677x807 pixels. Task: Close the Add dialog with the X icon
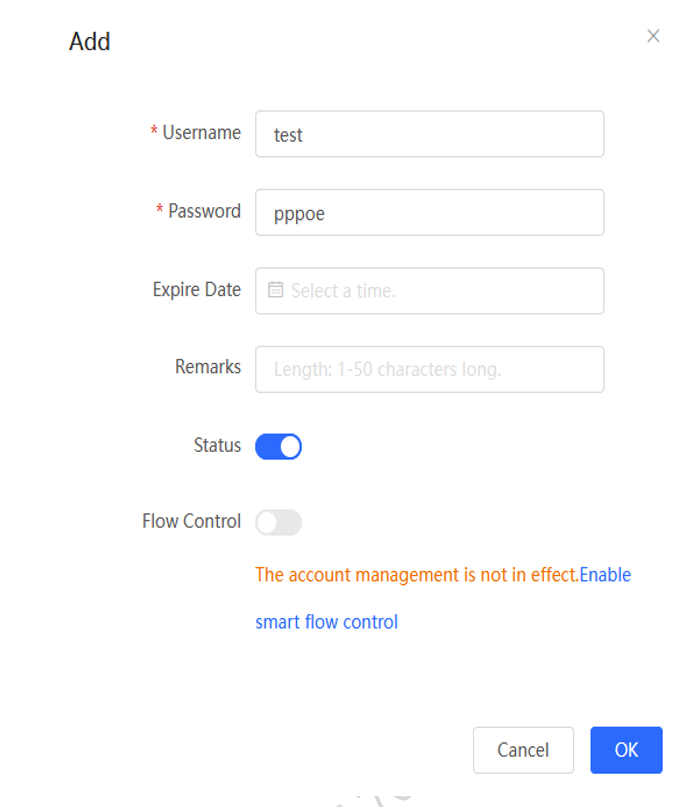click(653, 36)
